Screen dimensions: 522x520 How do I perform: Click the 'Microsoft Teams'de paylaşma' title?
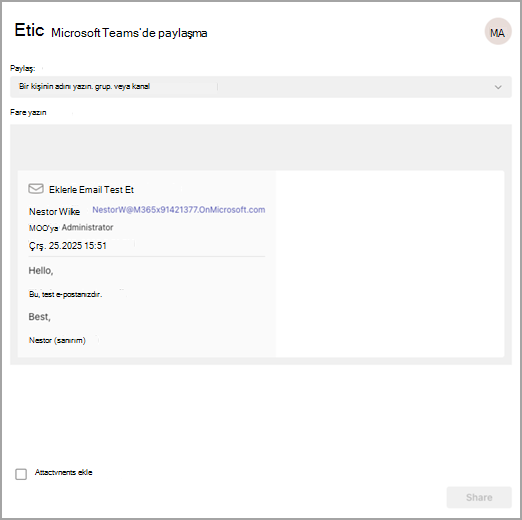tap(129, 33)
